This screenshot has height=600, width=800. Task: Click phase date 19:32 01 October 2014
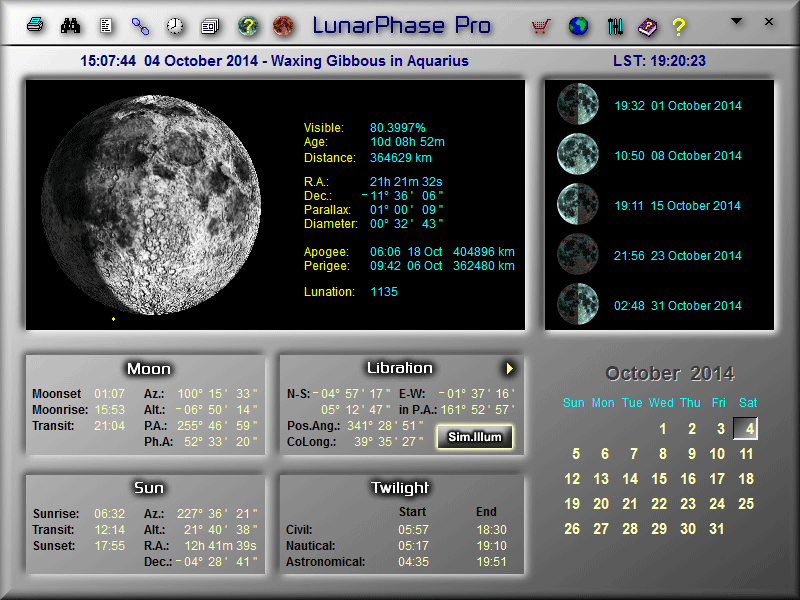pyautogui.click(x=678, y=106)
